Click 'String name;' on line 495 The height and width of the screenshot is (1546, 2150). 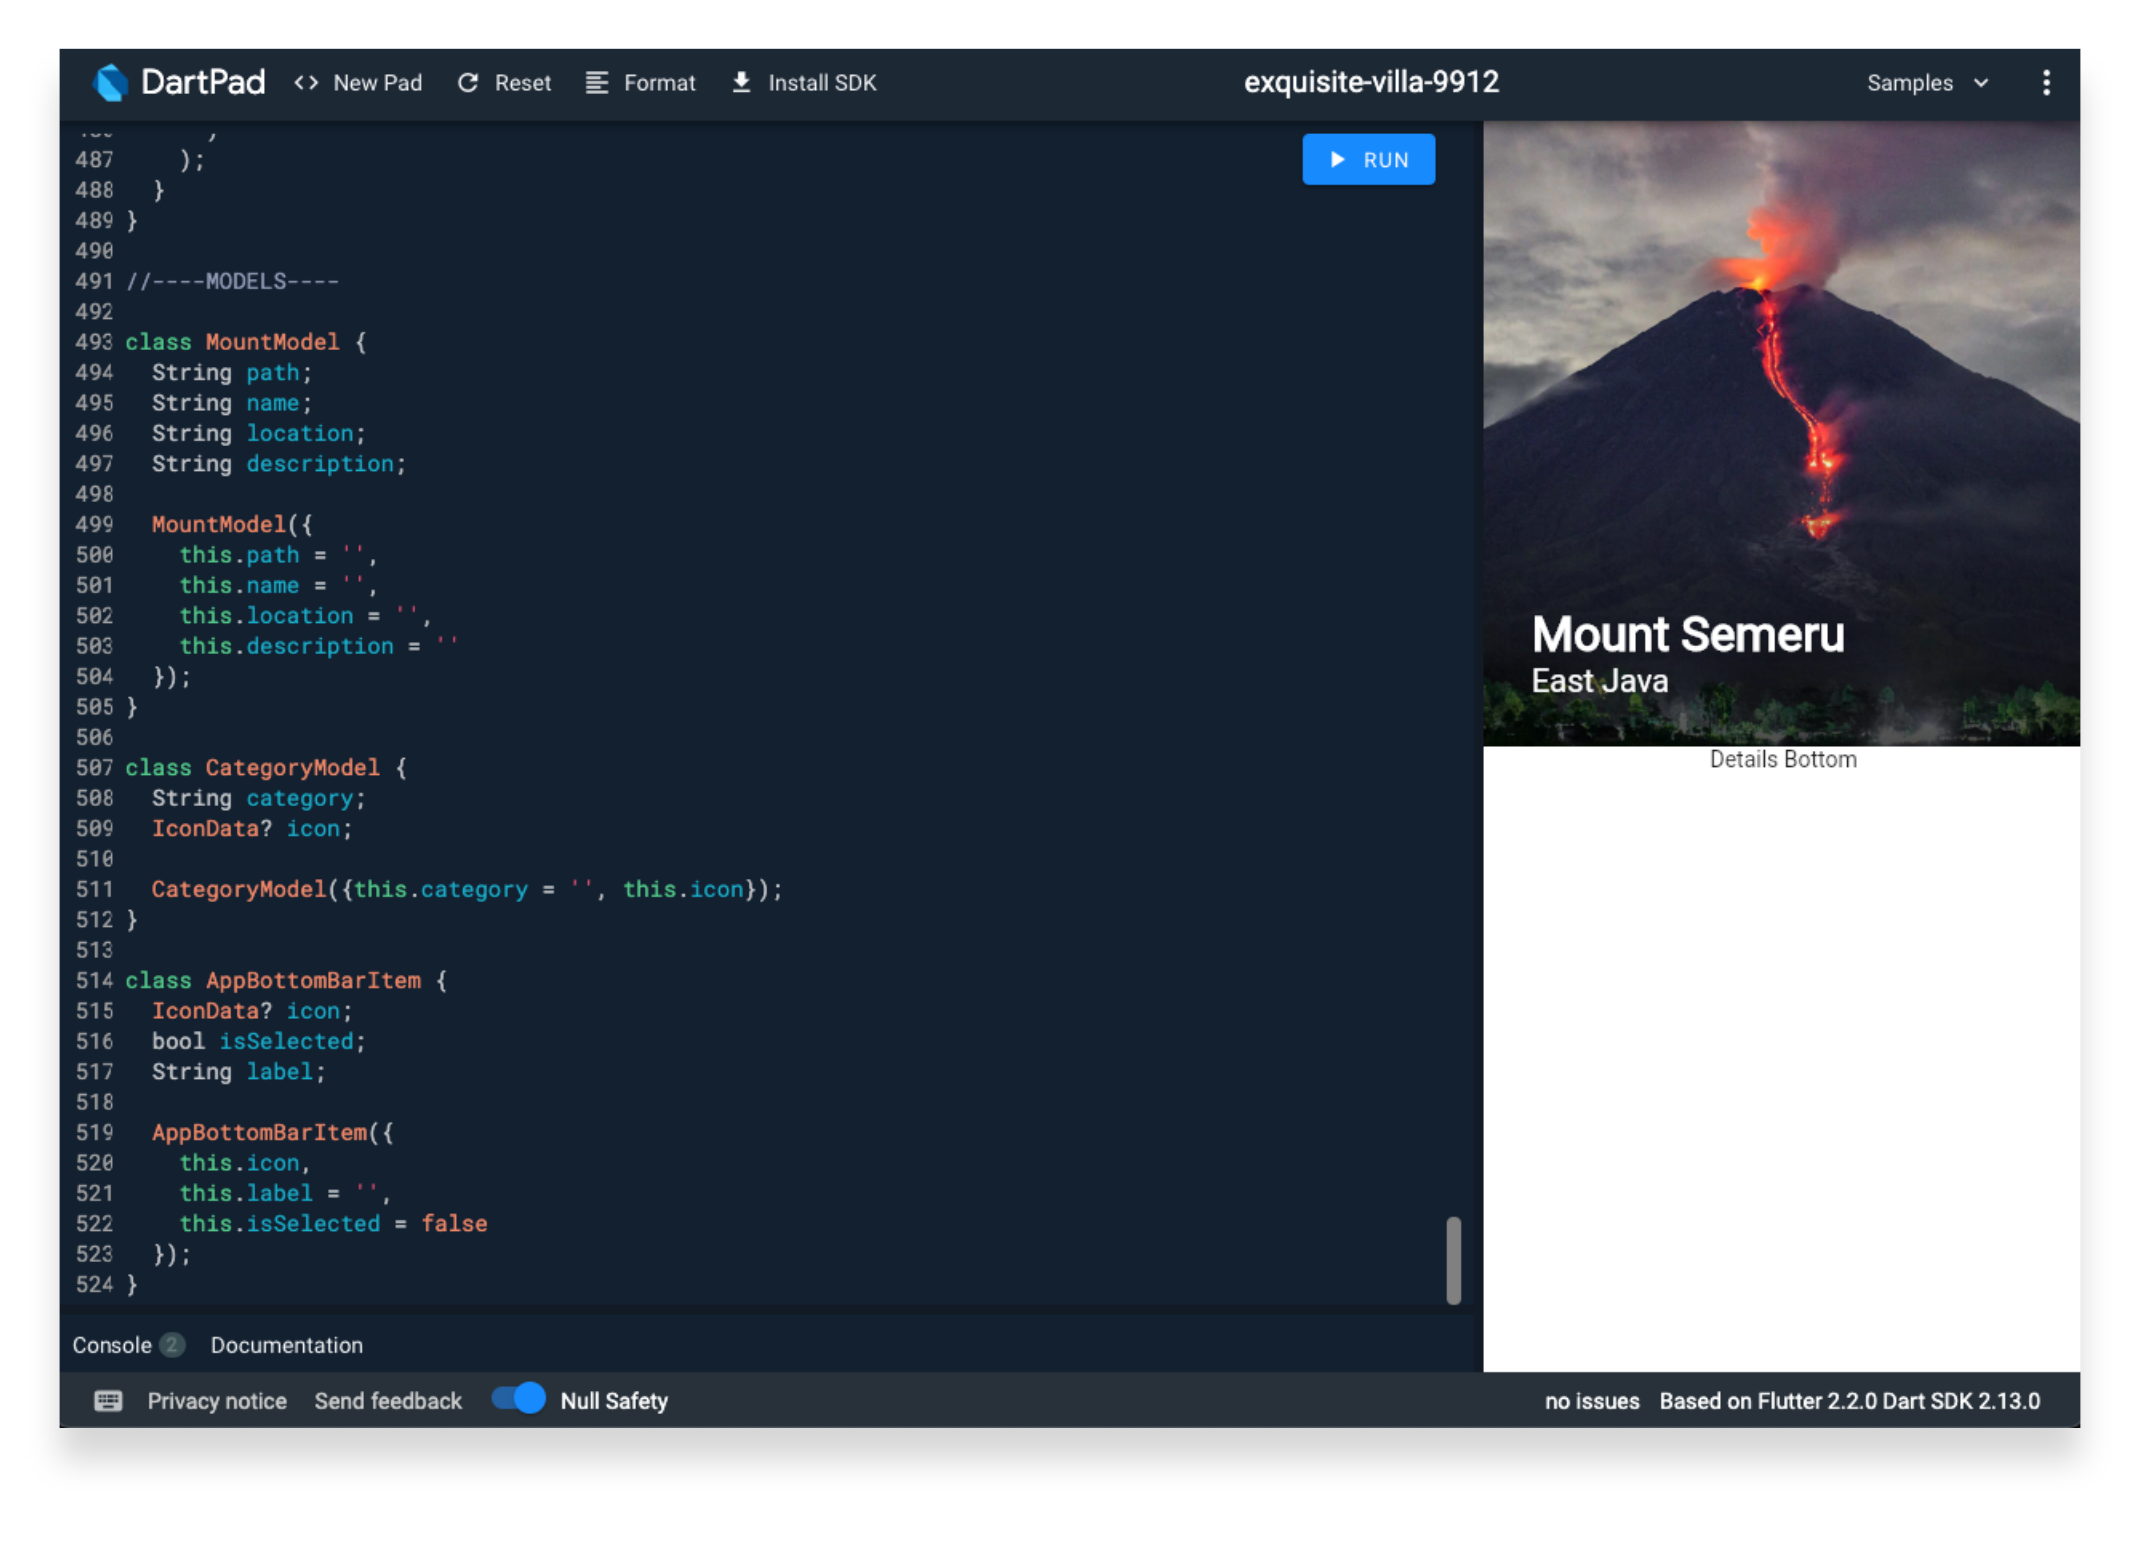[232, 403]
